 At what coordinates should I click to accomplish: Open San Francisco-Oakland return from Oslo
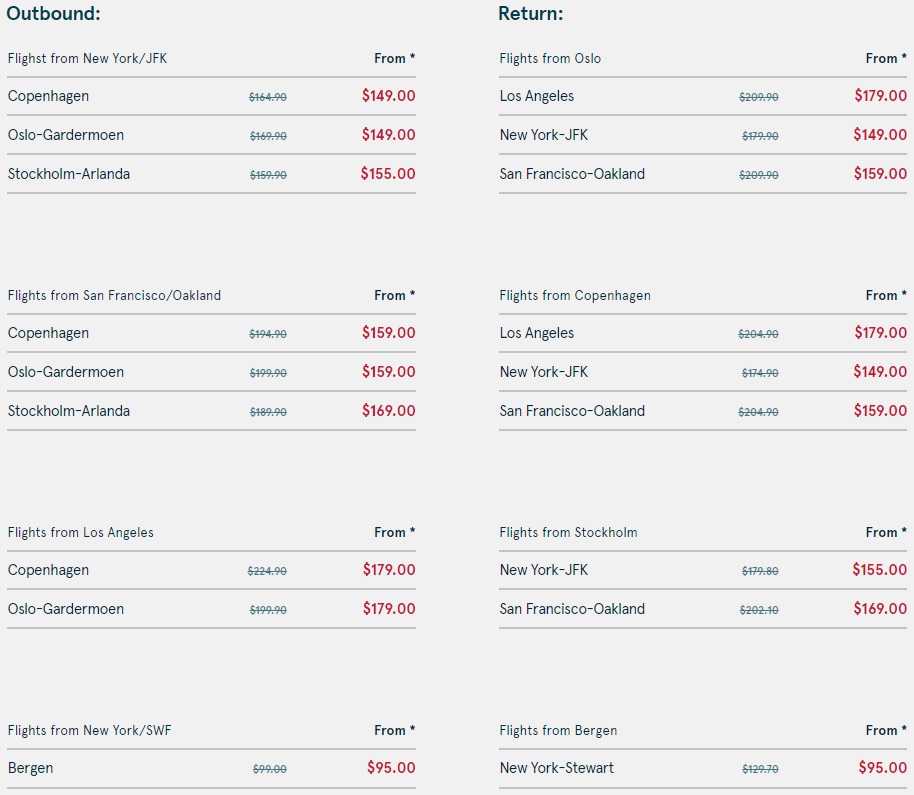click(x=572, y=174)
